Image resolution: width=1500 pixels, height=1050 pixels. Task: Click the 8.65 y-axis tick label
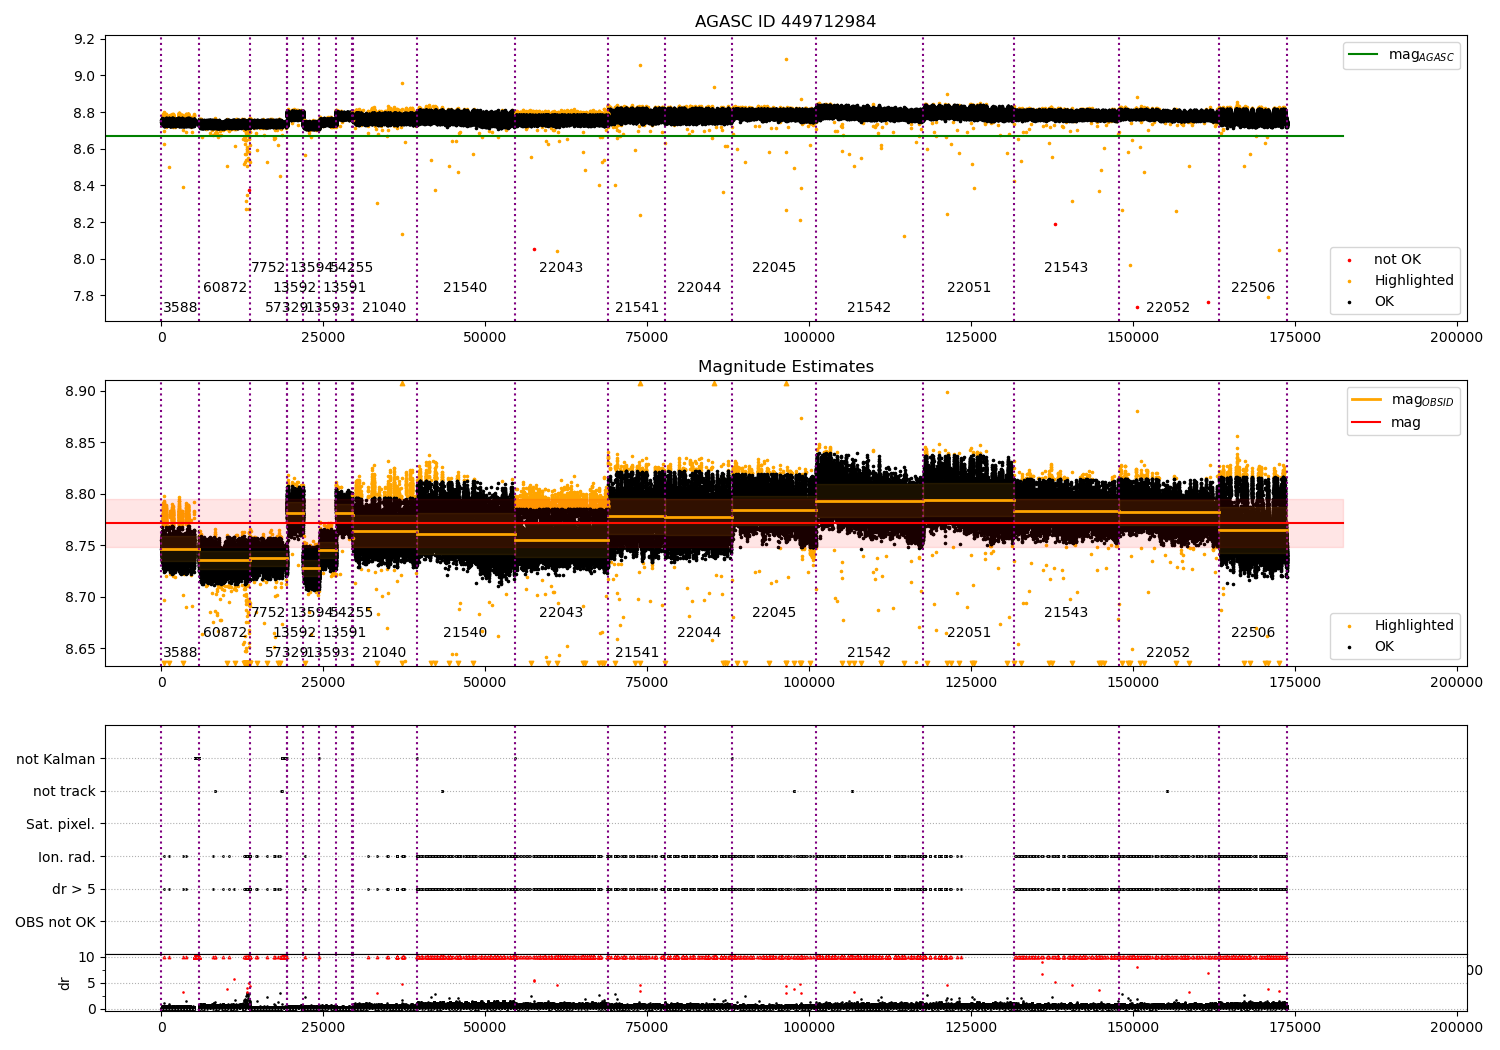click(80, 649)
